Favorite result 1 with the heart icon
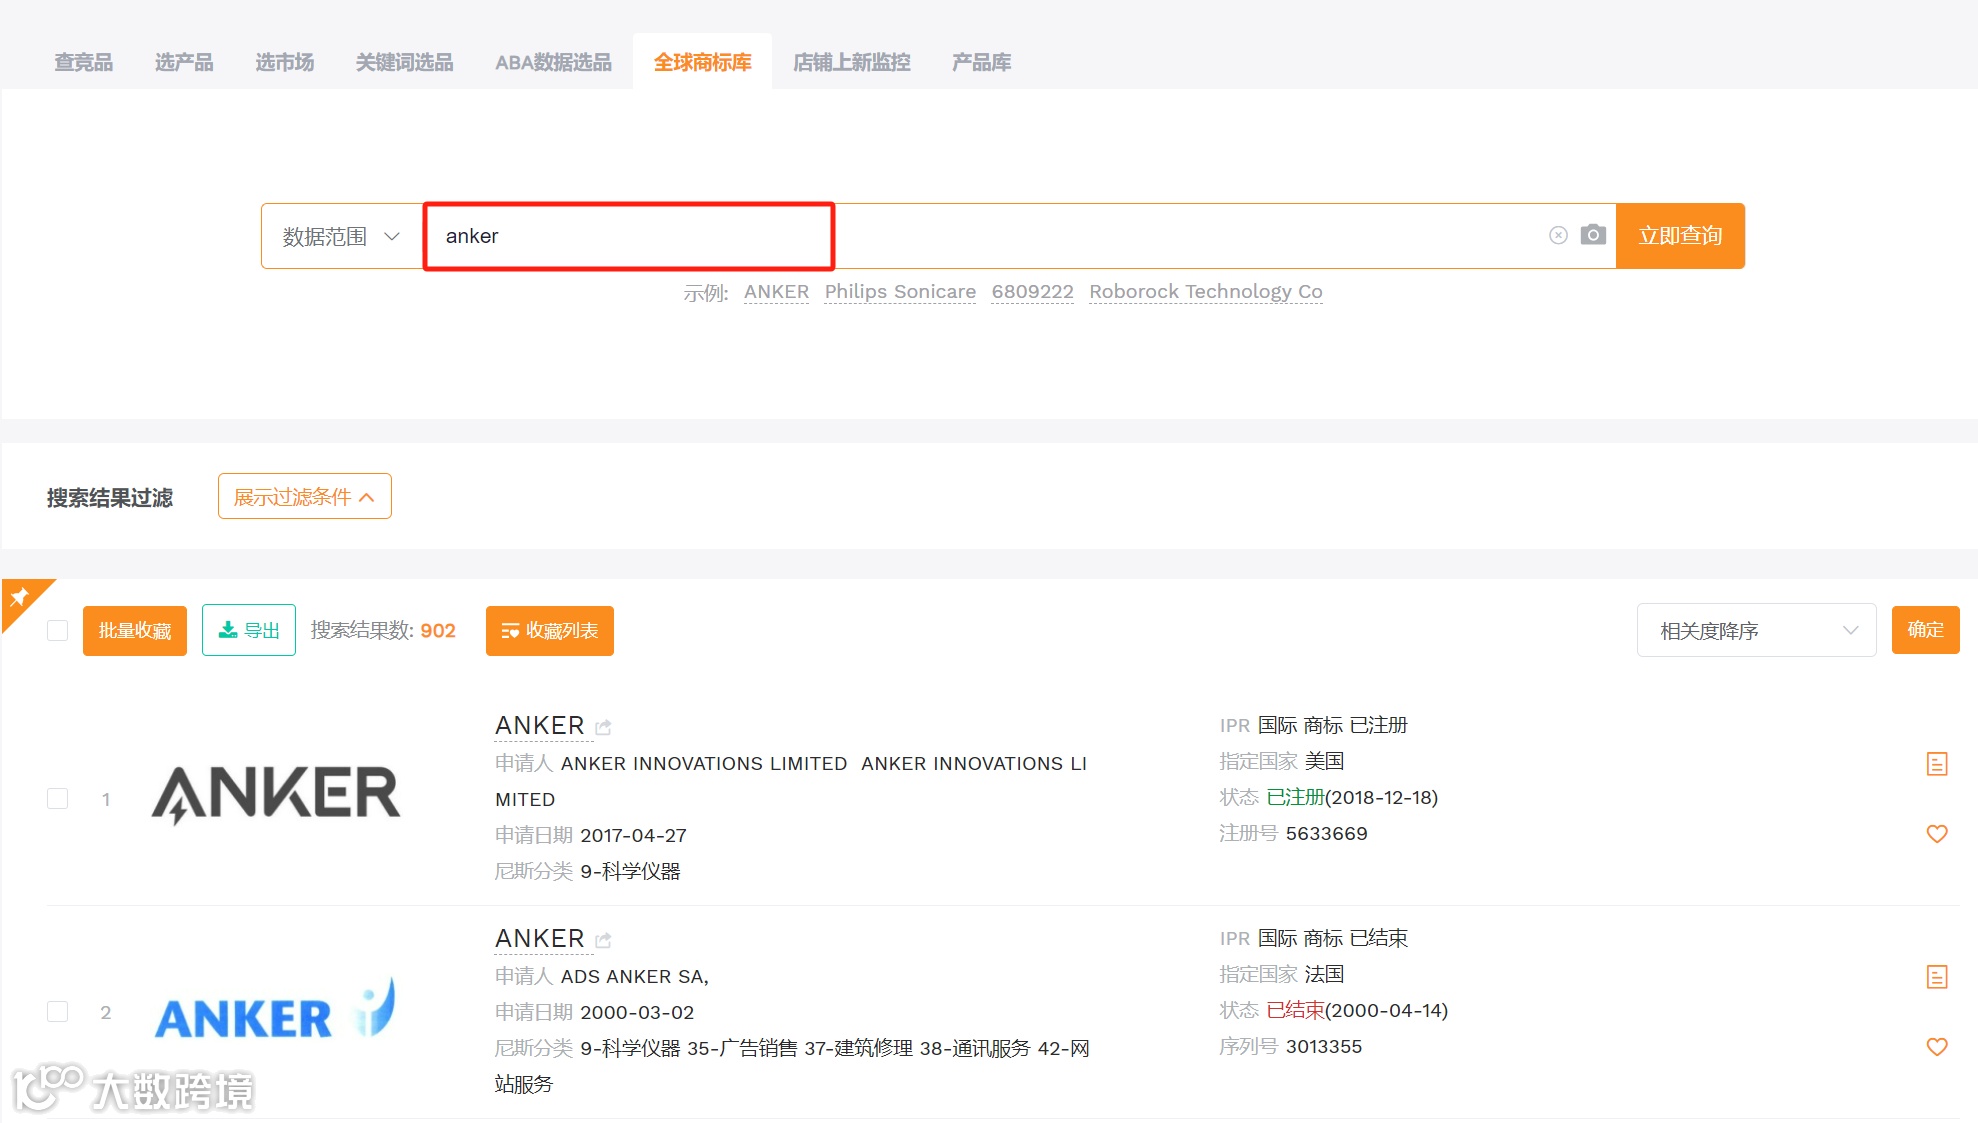This screenshot has height=1123, width=1978. pos(1936,834)
